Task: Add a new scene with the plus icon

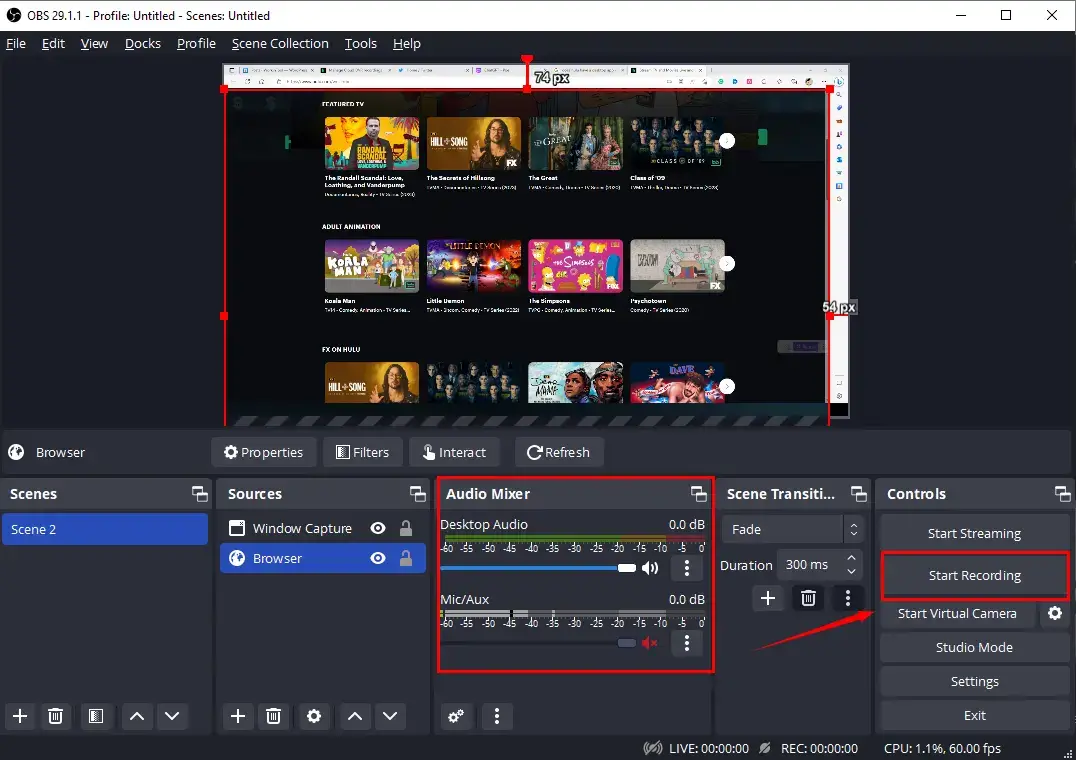Action: pos(20,716)
